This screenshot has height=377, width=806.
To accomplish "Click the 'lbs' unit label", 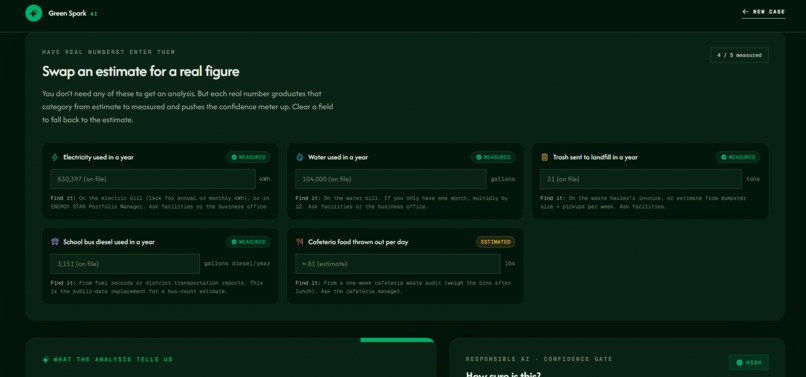I will 509,263.
